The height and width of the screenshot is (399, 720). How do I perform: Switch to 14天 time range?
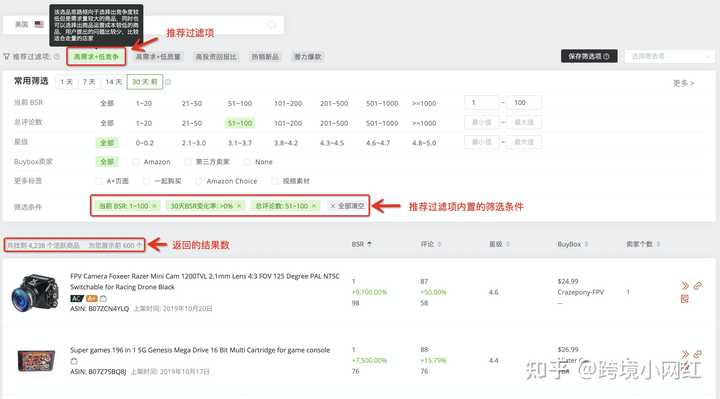pos(113,82)
